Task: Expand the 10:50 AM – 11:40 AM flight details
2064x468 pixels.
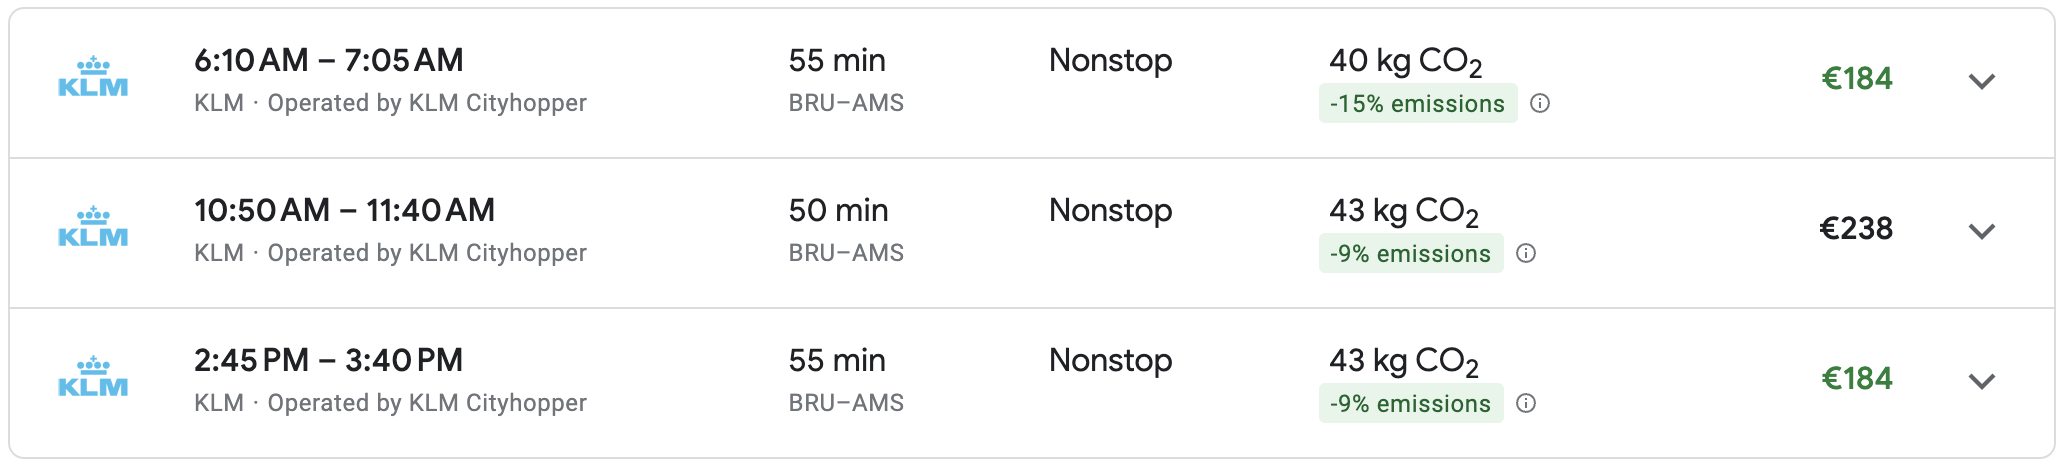Action: 1981,231
